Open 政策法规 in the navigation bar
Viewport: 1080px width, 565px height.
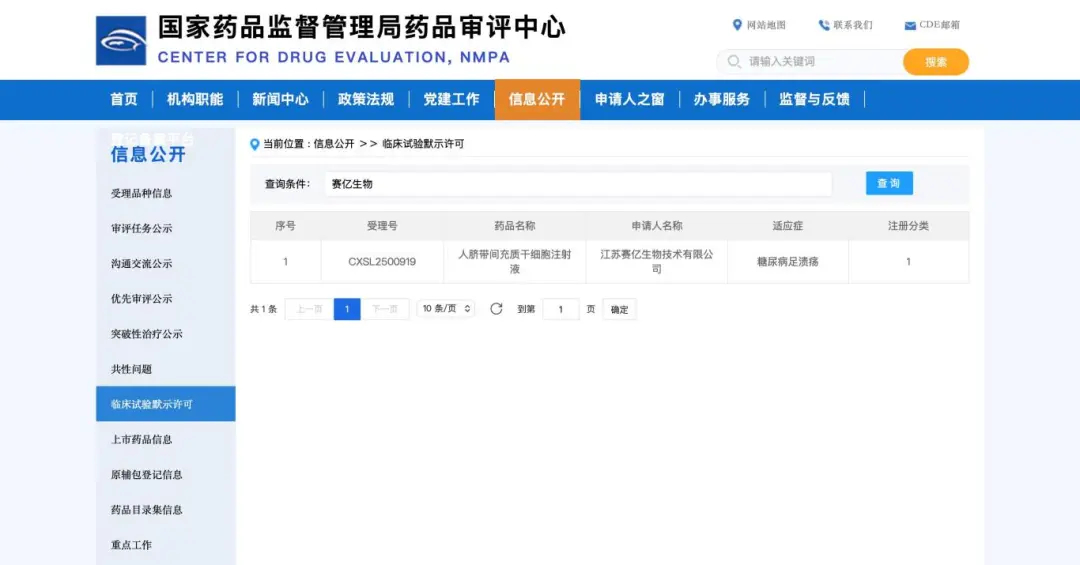click(x=366, y=99)
